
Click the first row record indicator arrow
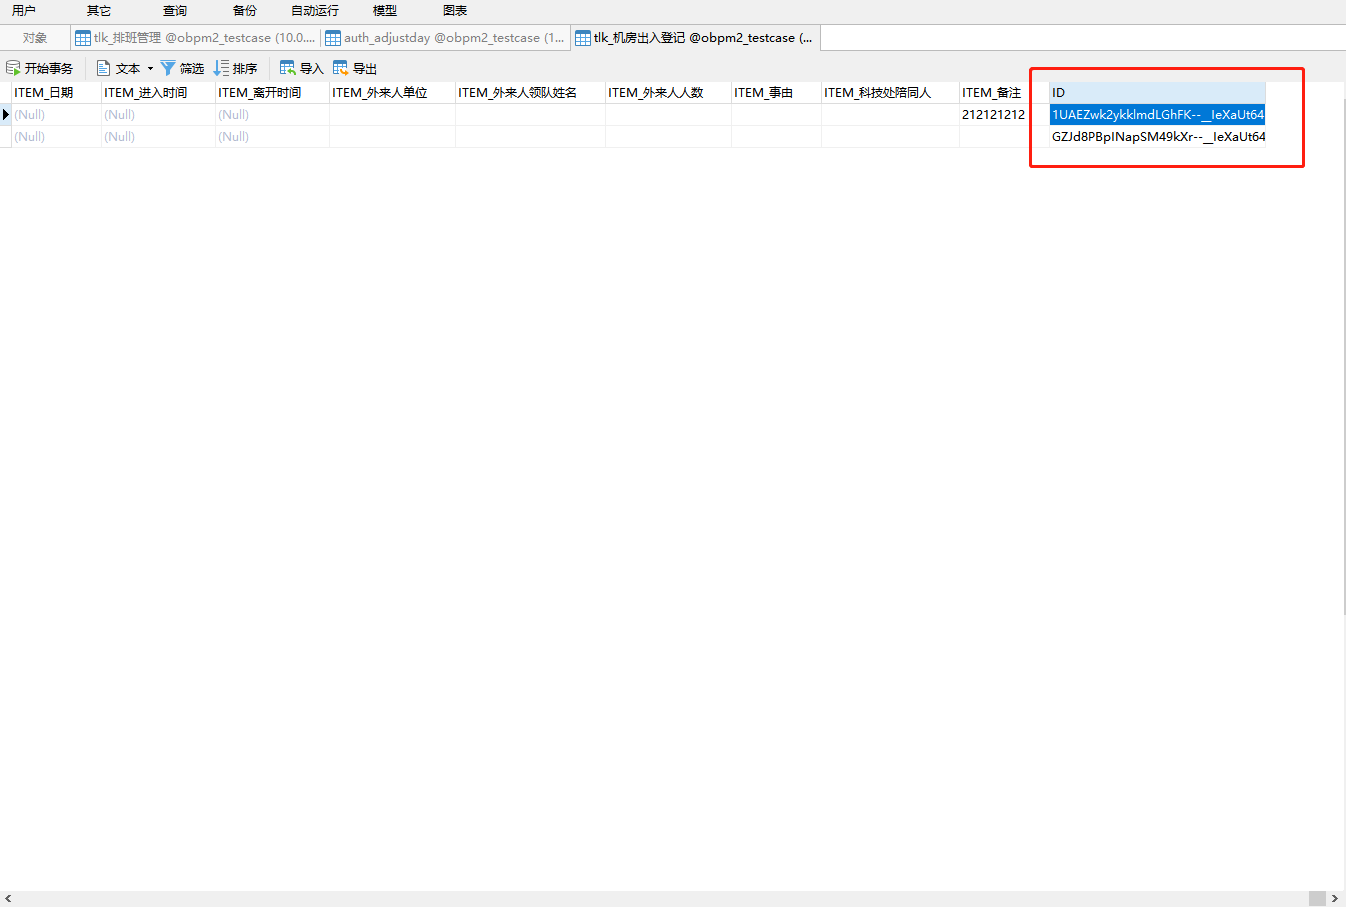tap(6, 115)
